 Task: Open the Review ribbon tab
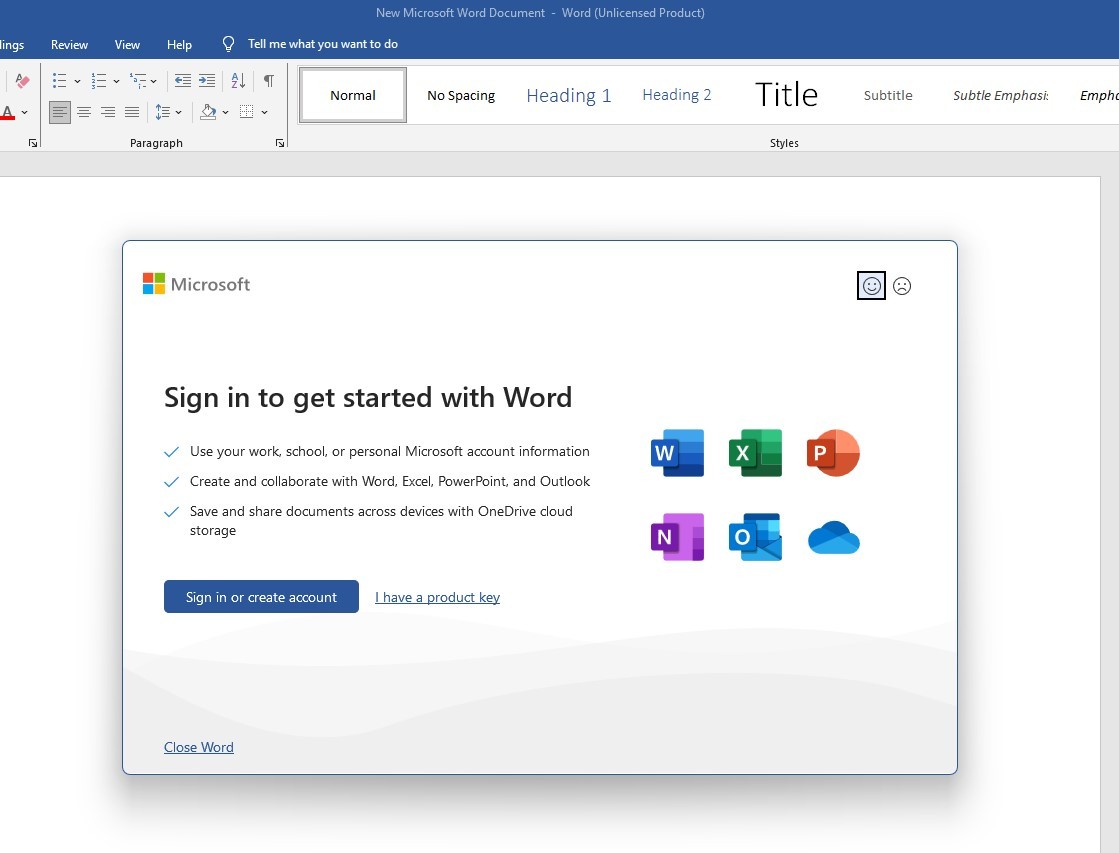[x=69, y=44]
